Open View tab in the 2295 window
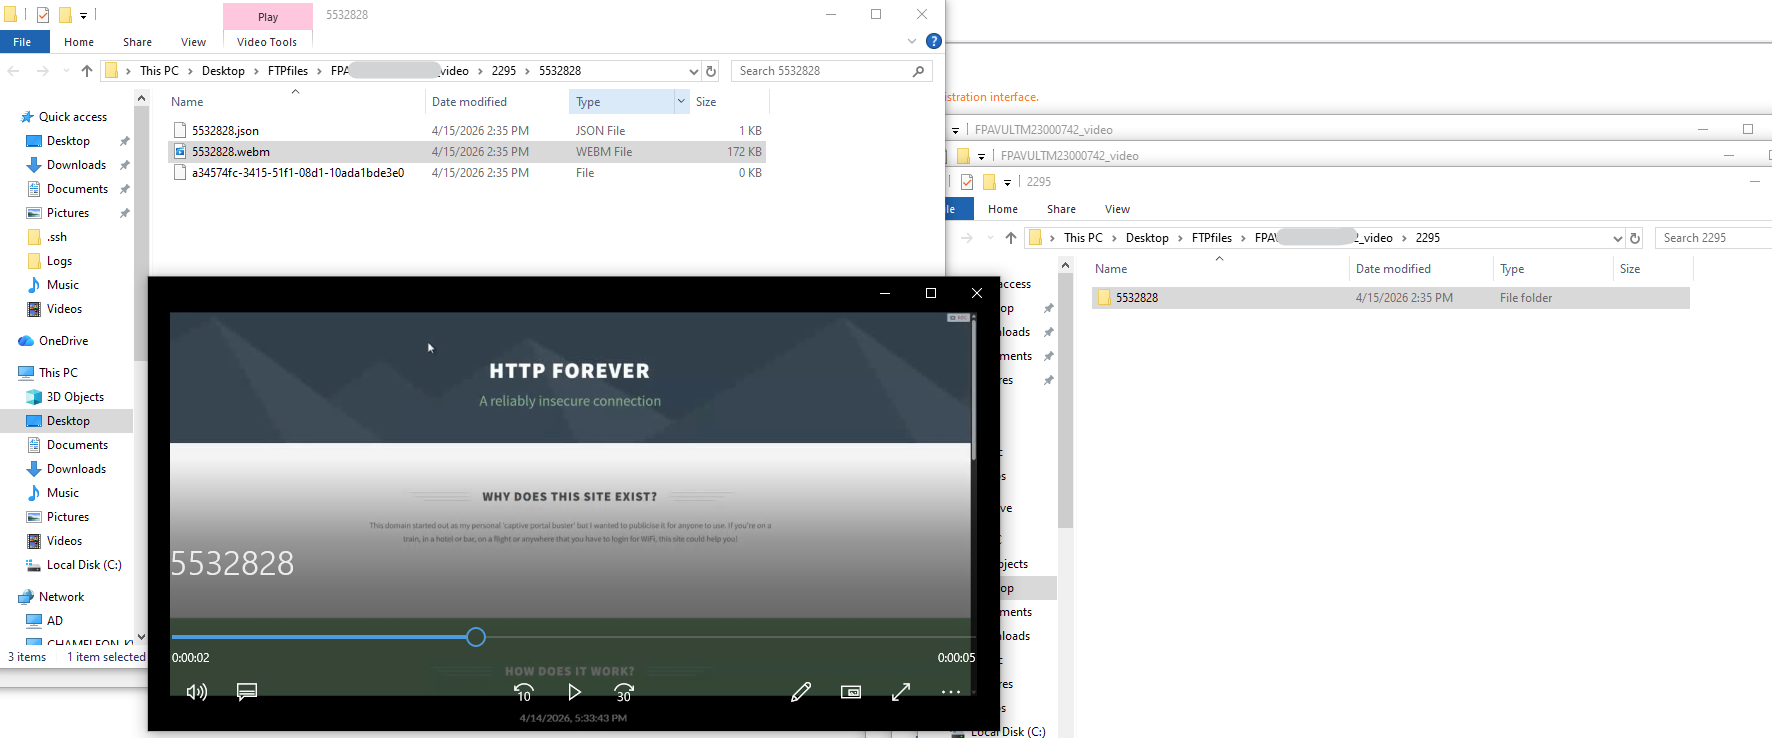Image resolution: width=1772 pixels, height=738 pixels. tap(1118, 209)
